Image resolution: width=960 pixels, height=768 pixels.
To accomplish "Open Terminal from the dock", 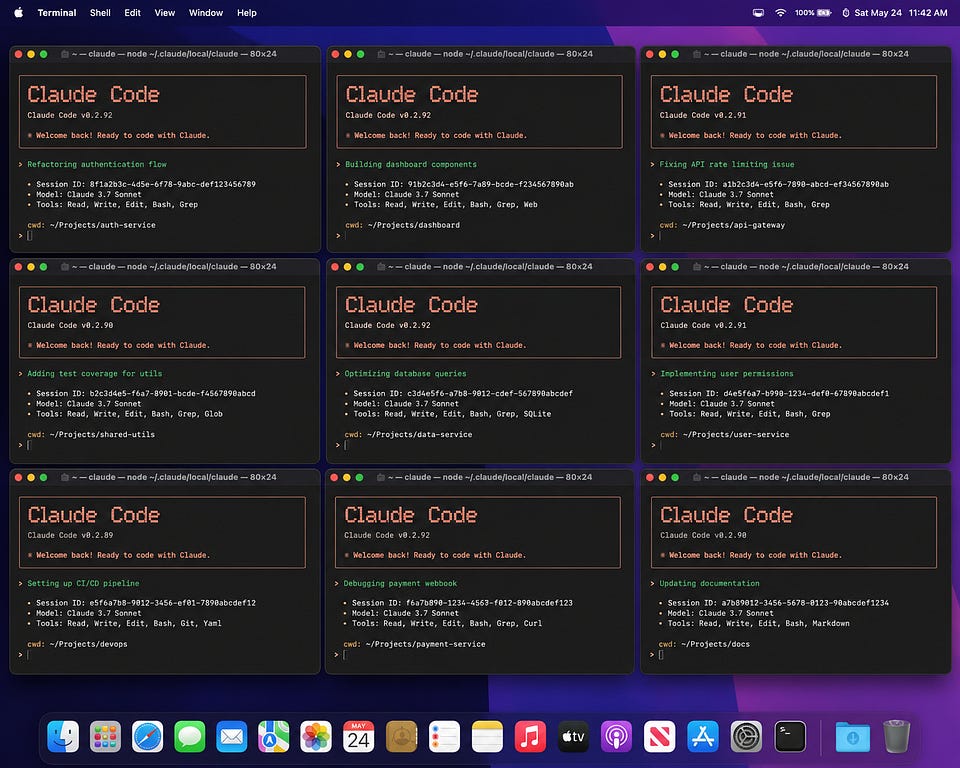I will tap(790, 736).
